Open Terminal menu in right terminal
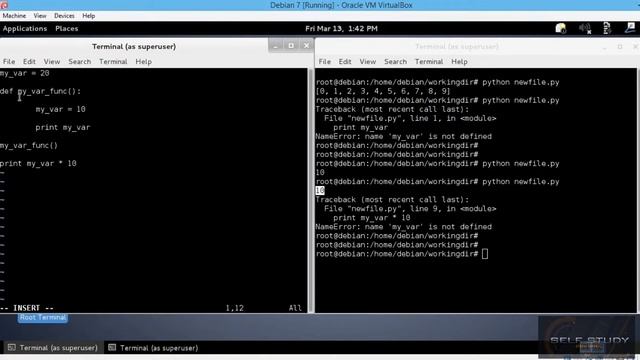The height and width of the screenshot is (360, 640). [429, 62]
